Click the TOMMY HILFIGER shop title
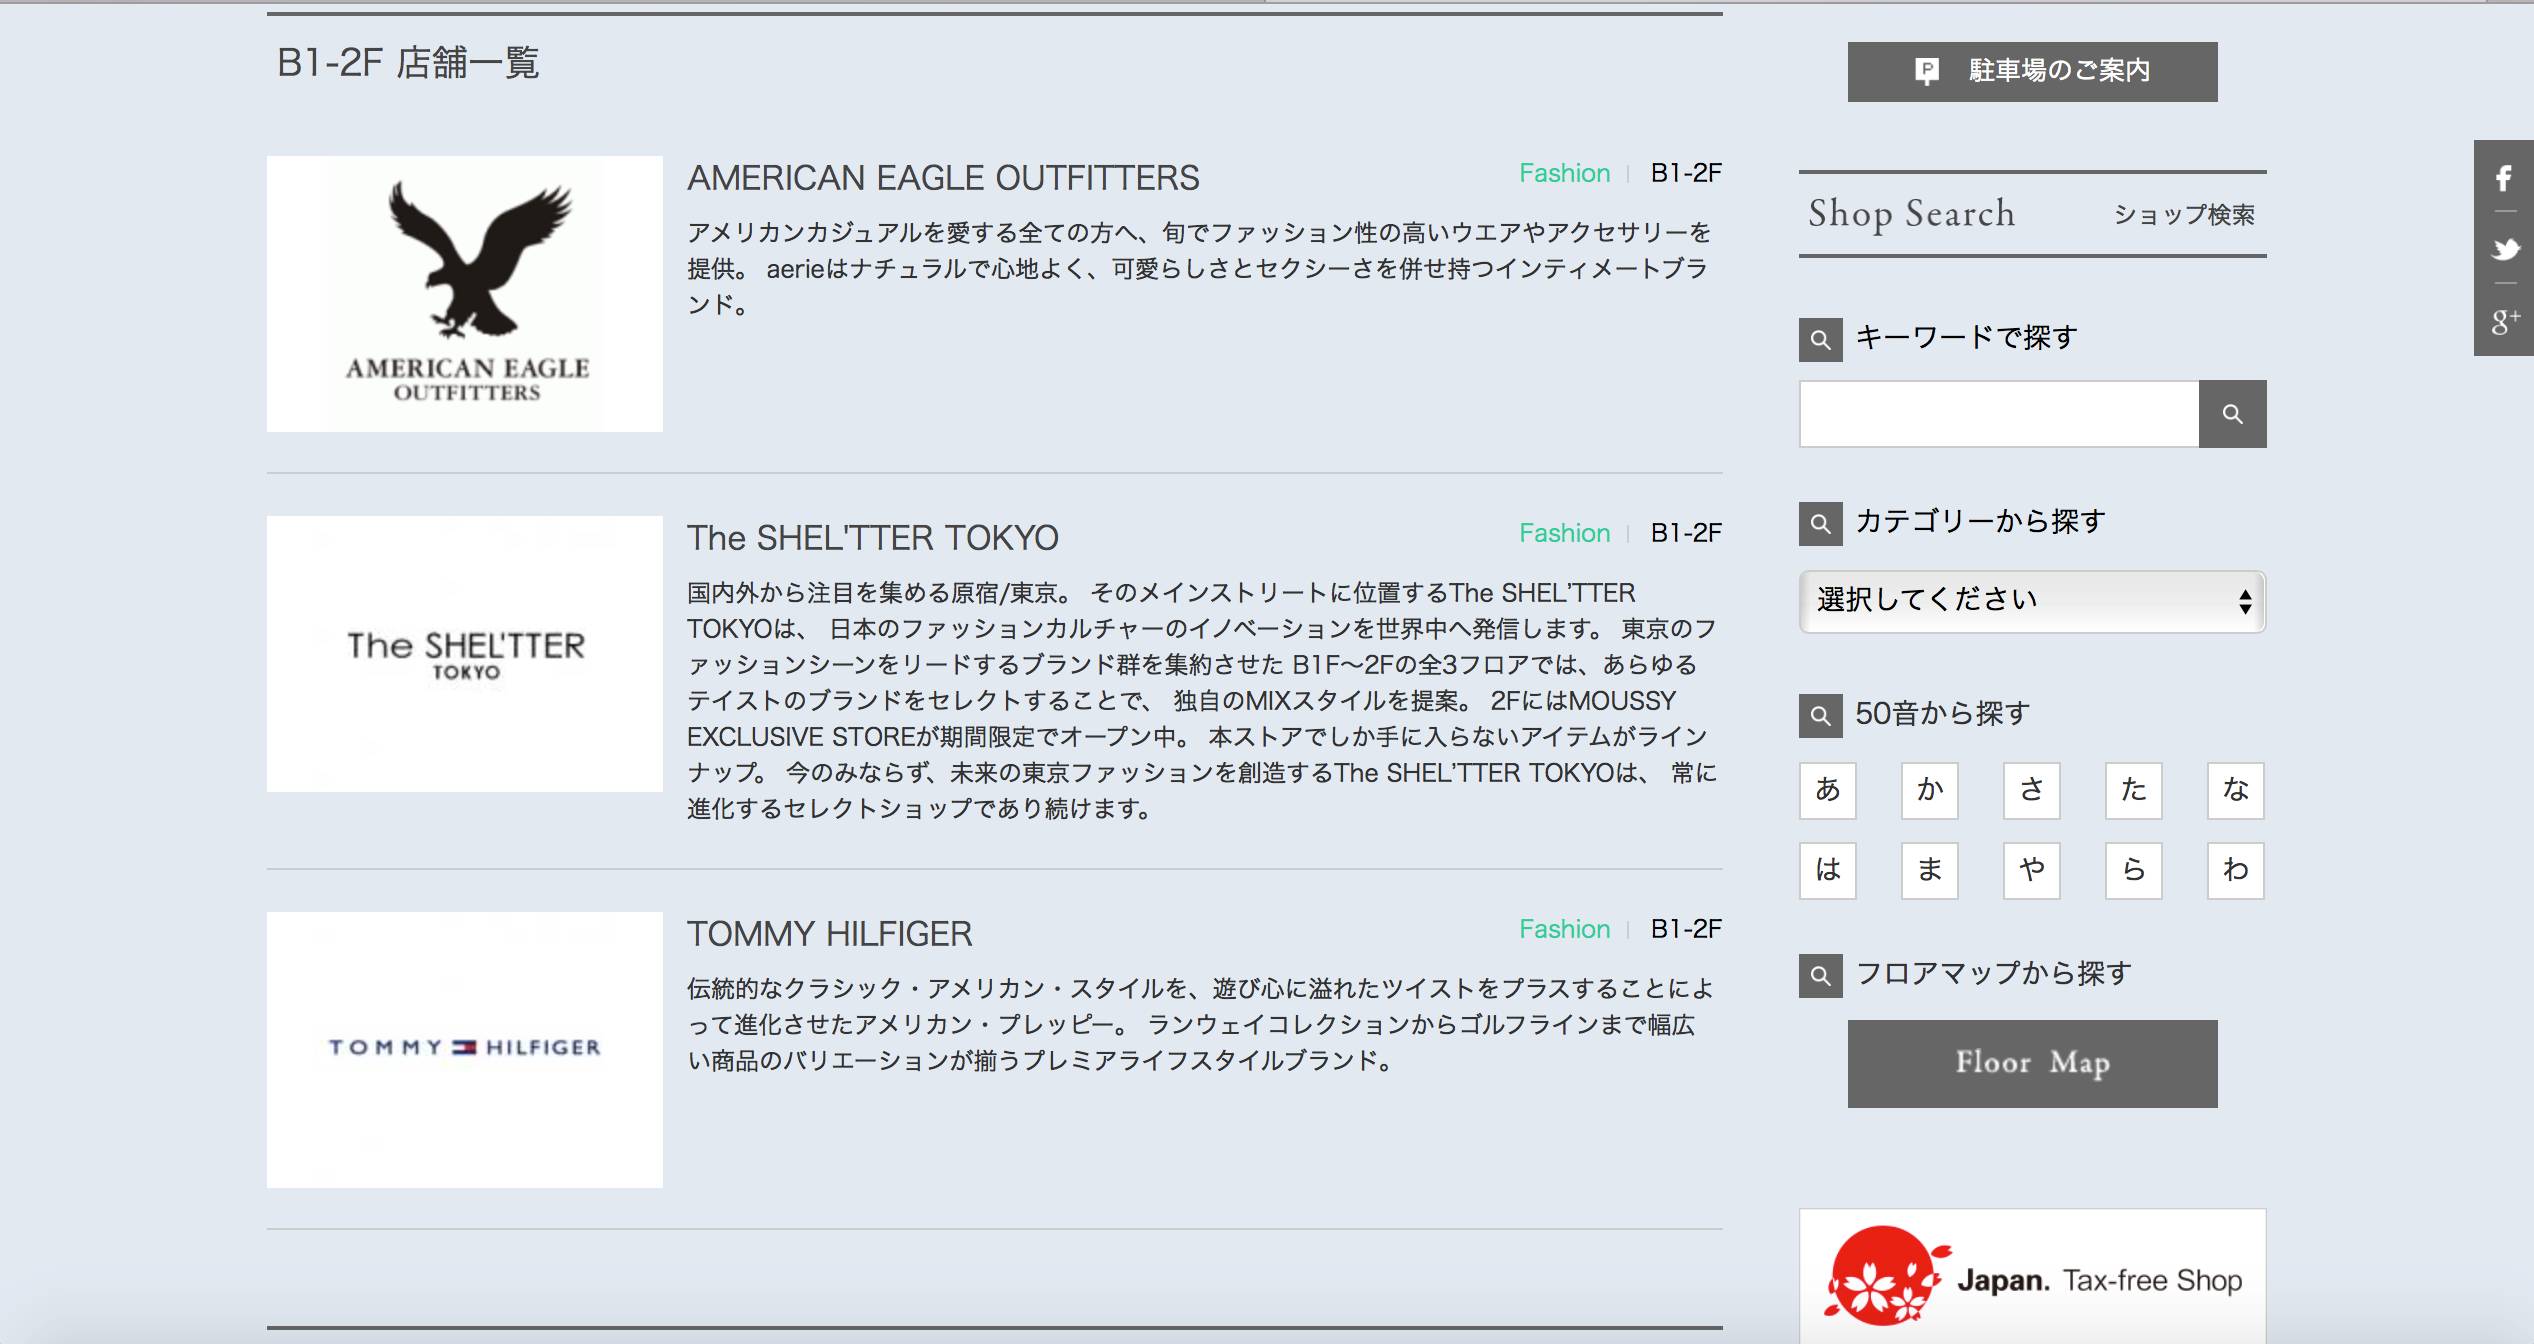The width and height of the screenshot is (2534, 1344). (x=829, y=934)
